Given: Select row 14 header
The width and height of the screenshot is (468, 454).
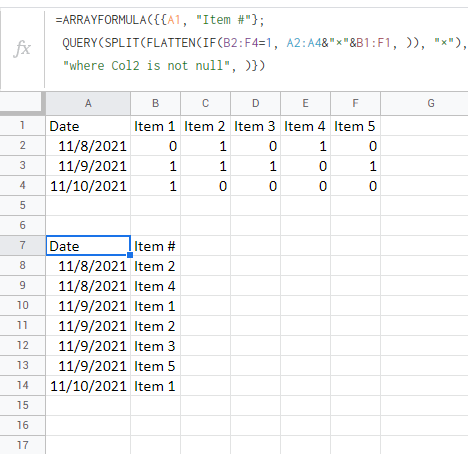Looking at the screenshot, I should pyautogui.click(x=22, y=386).
